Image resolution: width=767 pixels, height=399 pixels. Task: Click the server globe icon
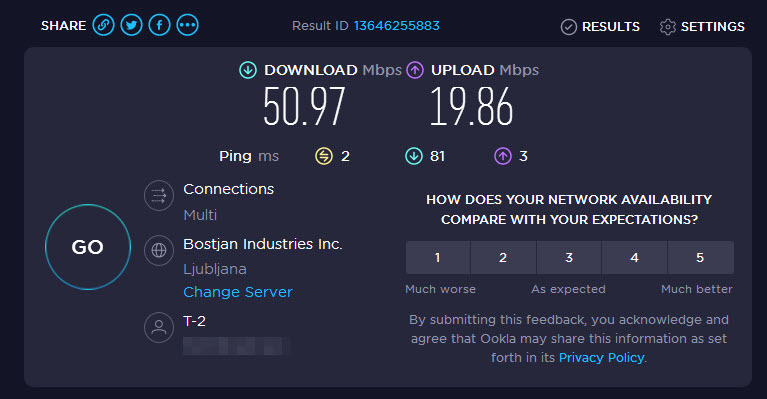(159, 250)
